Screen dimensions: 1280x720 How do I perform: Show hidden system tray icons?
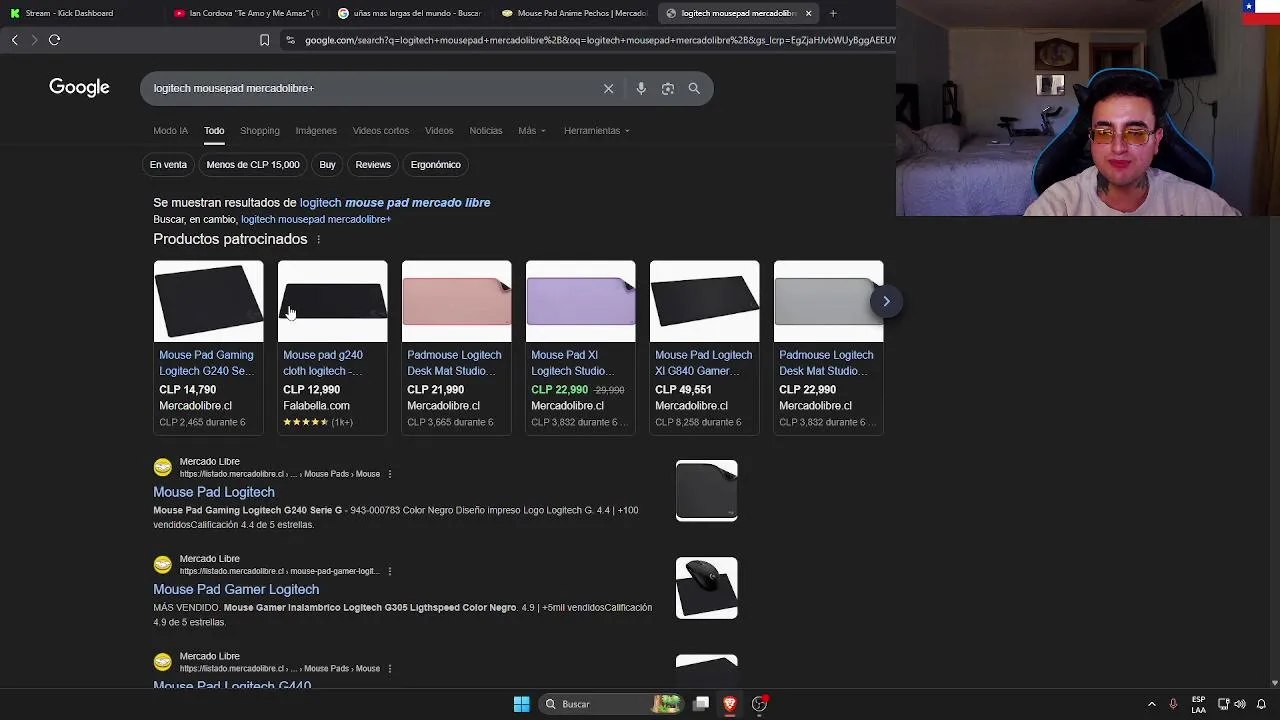pos(1151,704)
